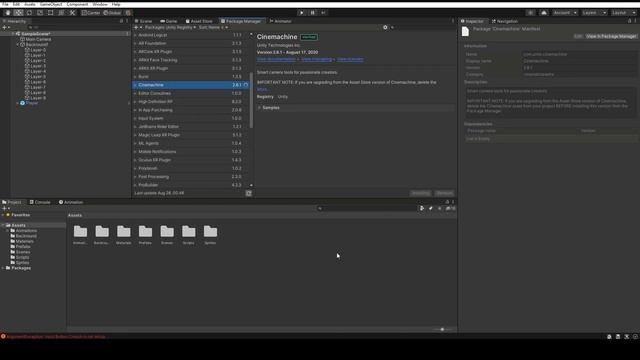Open the Assets menu

pos(29,4)
